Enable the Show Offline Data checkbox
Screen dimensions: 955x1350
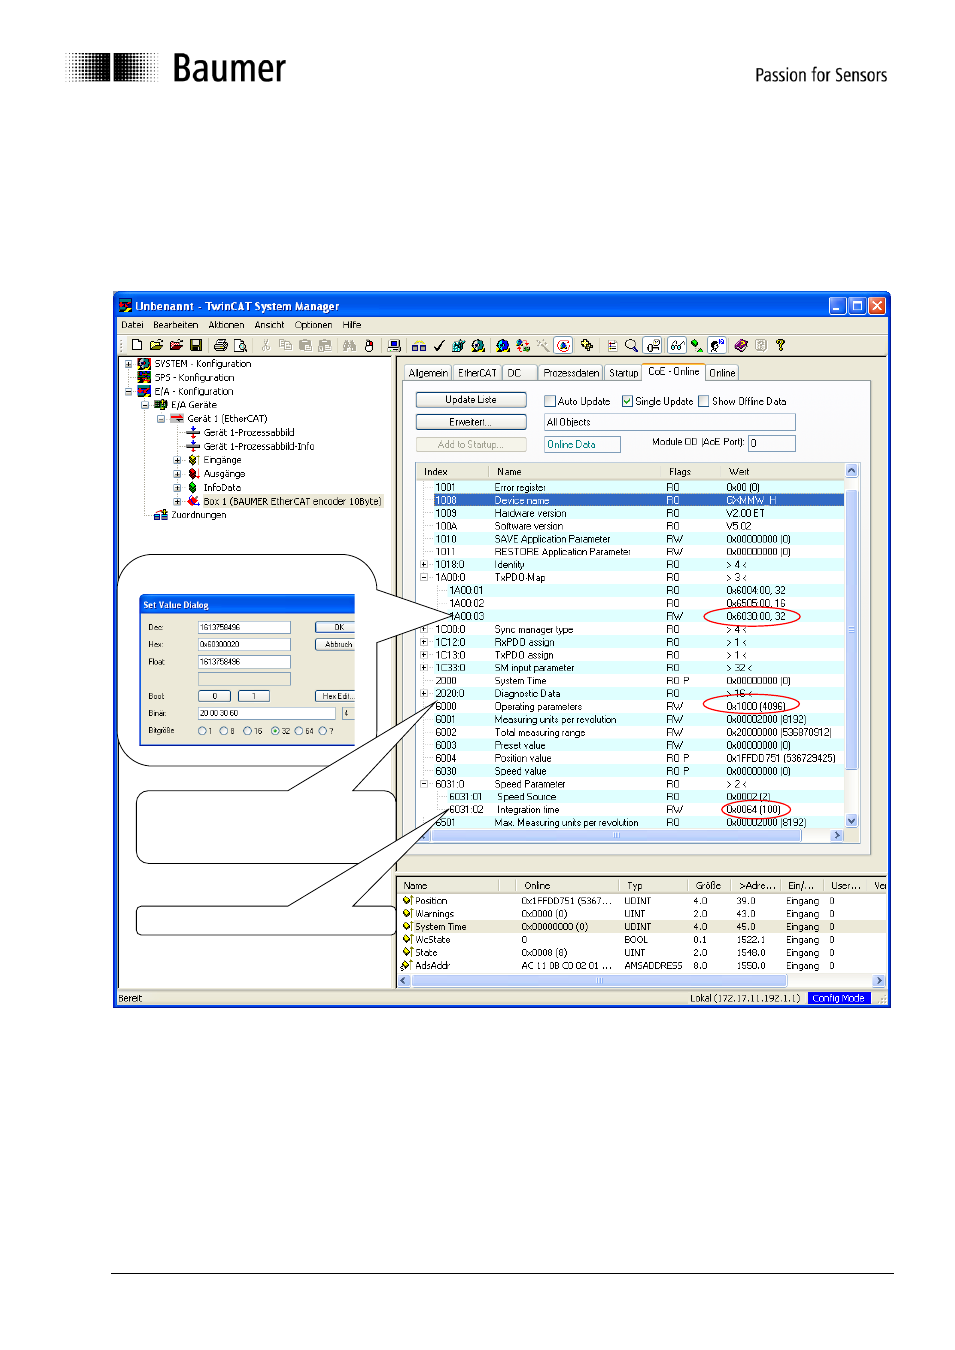(x=704, y=401)
